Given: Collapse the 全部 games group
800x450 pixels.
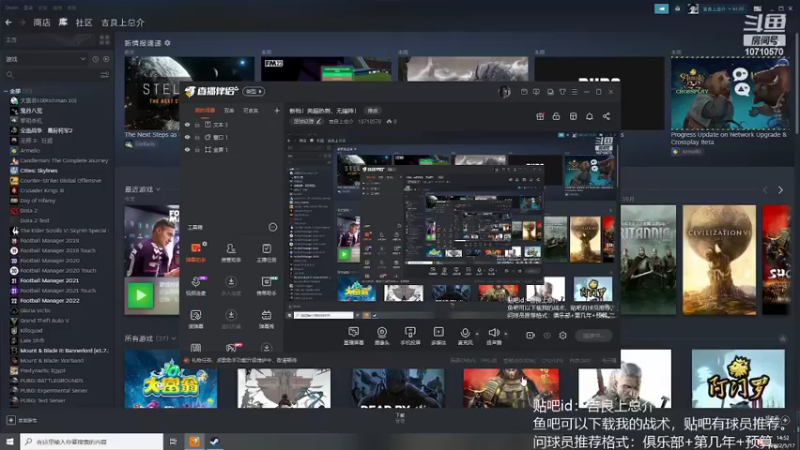Looking at the screenshot, I should tap(6, 91).
